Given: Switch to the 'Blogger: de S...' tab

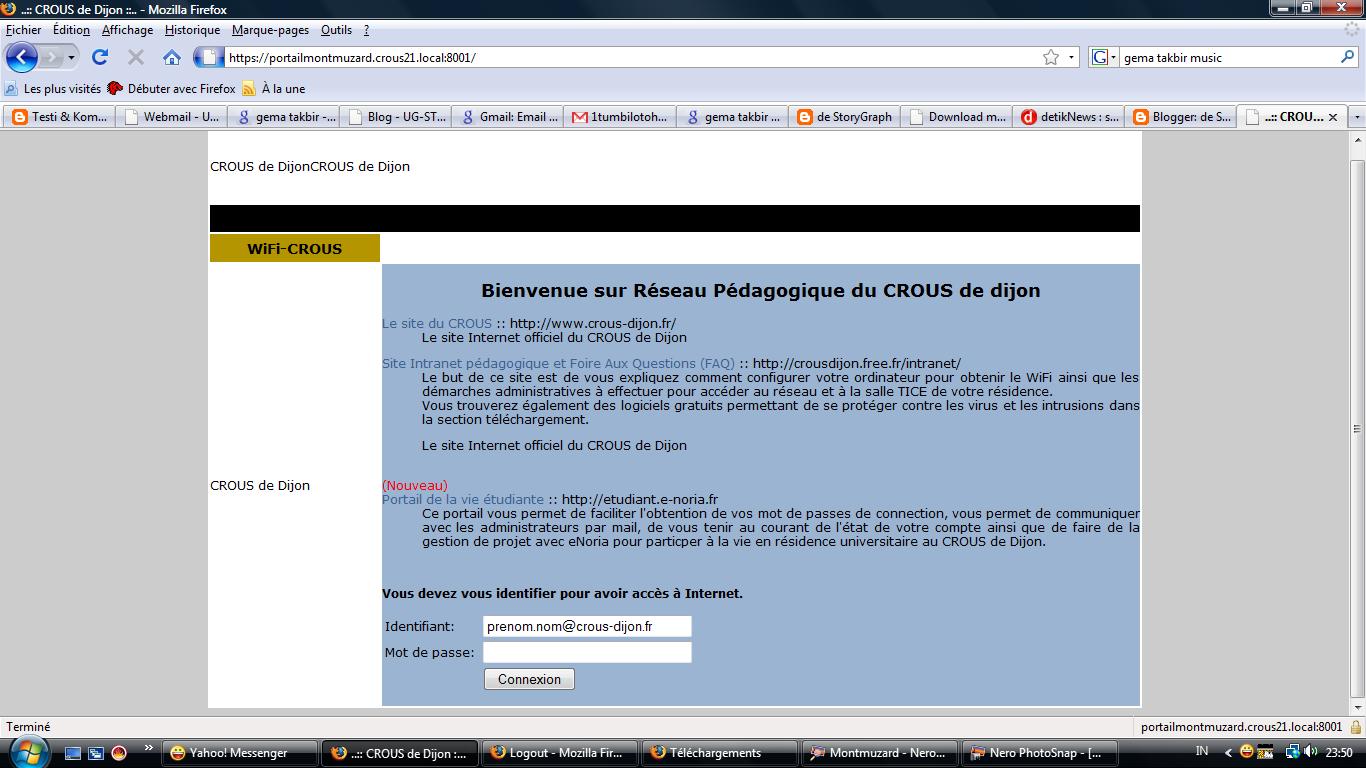Looking at the screenshot, I should pyautogui.click(x=1179, y=117).
